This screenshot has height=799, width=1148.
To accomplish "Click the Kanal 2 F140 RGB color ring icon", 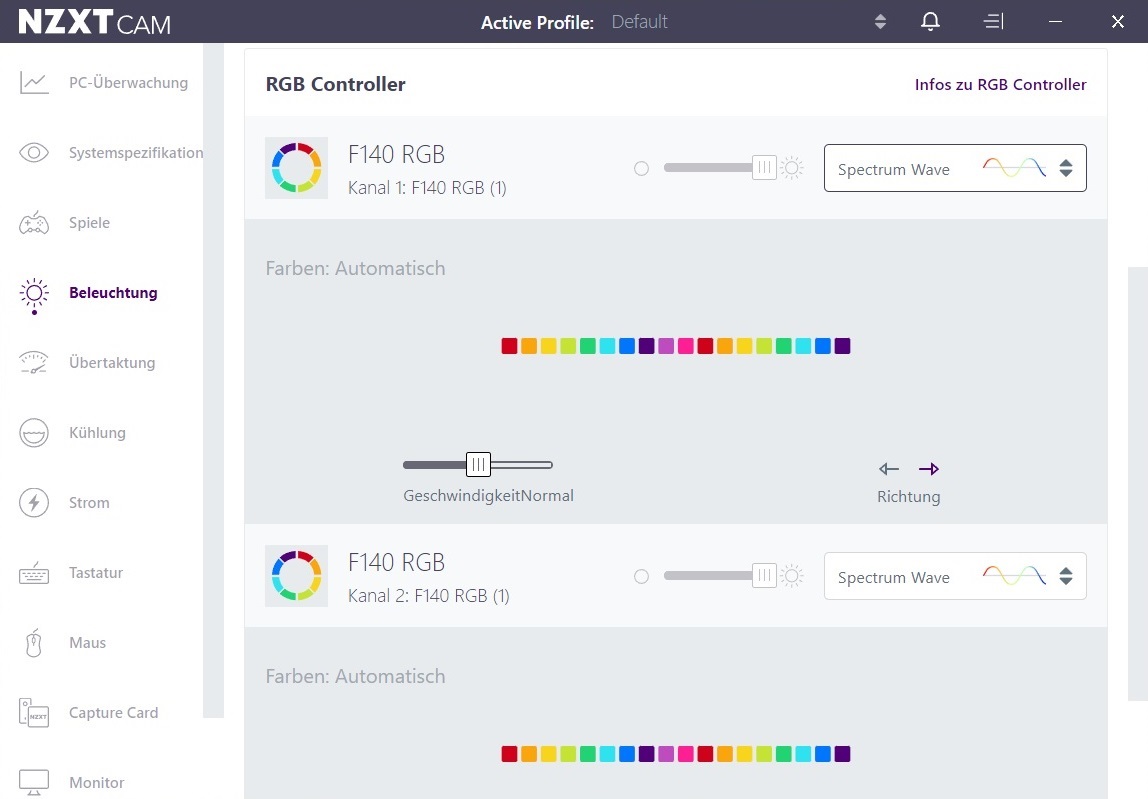I will (297, 576).
